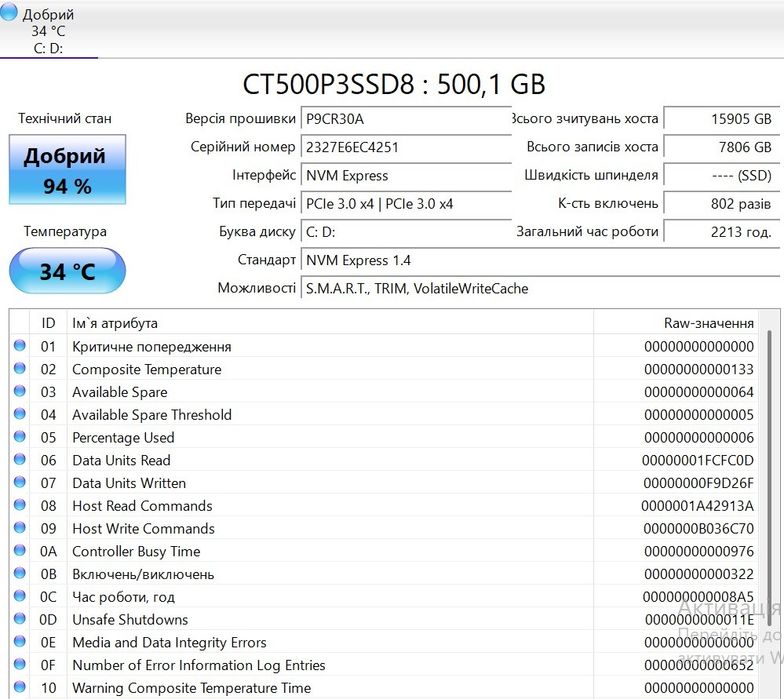Click status dot for Data Units Written row
784x699 pixels.
coord(20,482)
